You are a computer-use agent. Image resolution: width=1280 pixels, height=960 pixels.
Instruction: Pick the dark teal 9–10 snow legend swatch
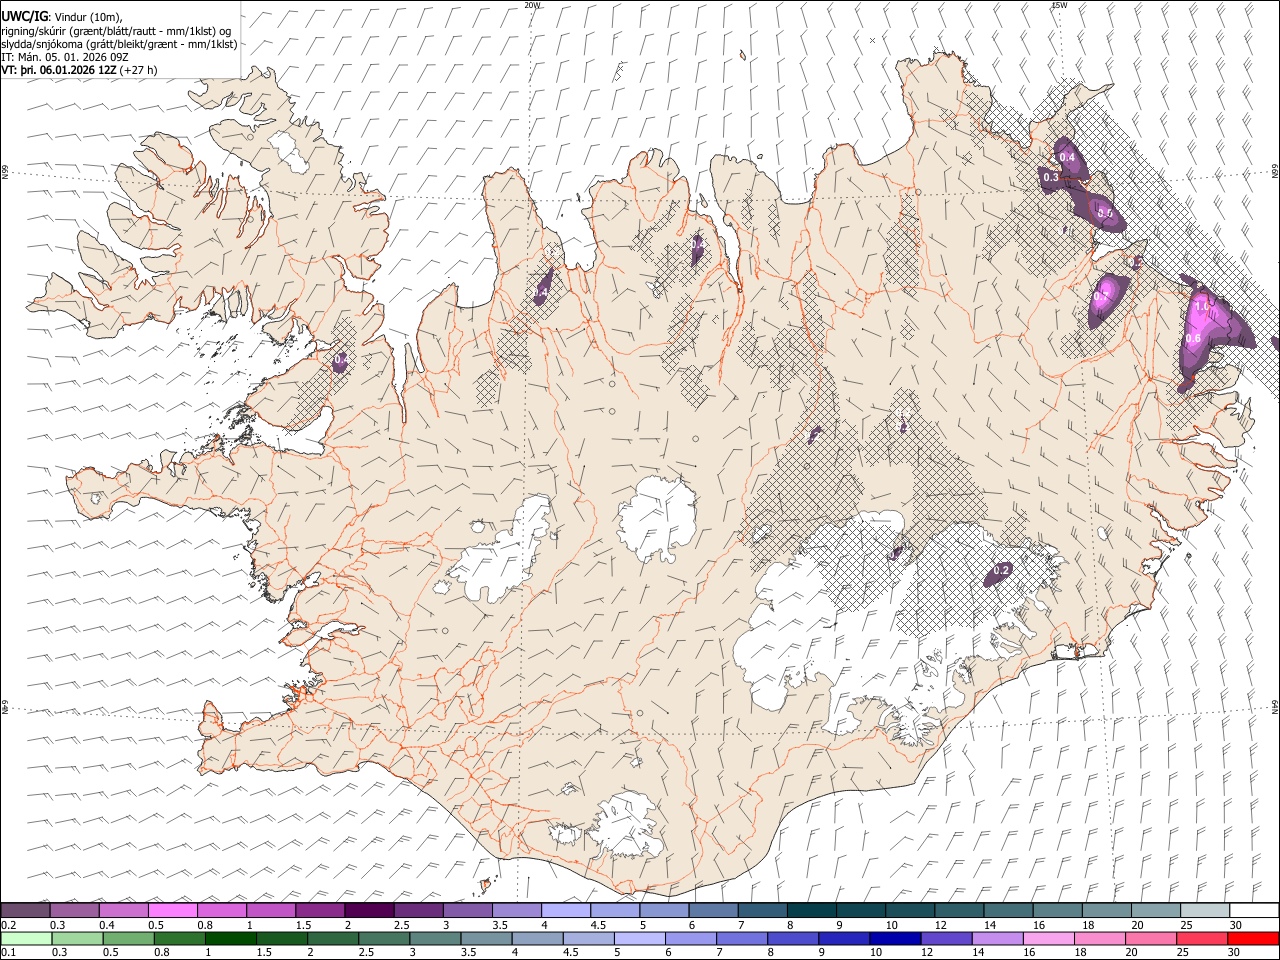pyautogui.click(x=861, y=910)
